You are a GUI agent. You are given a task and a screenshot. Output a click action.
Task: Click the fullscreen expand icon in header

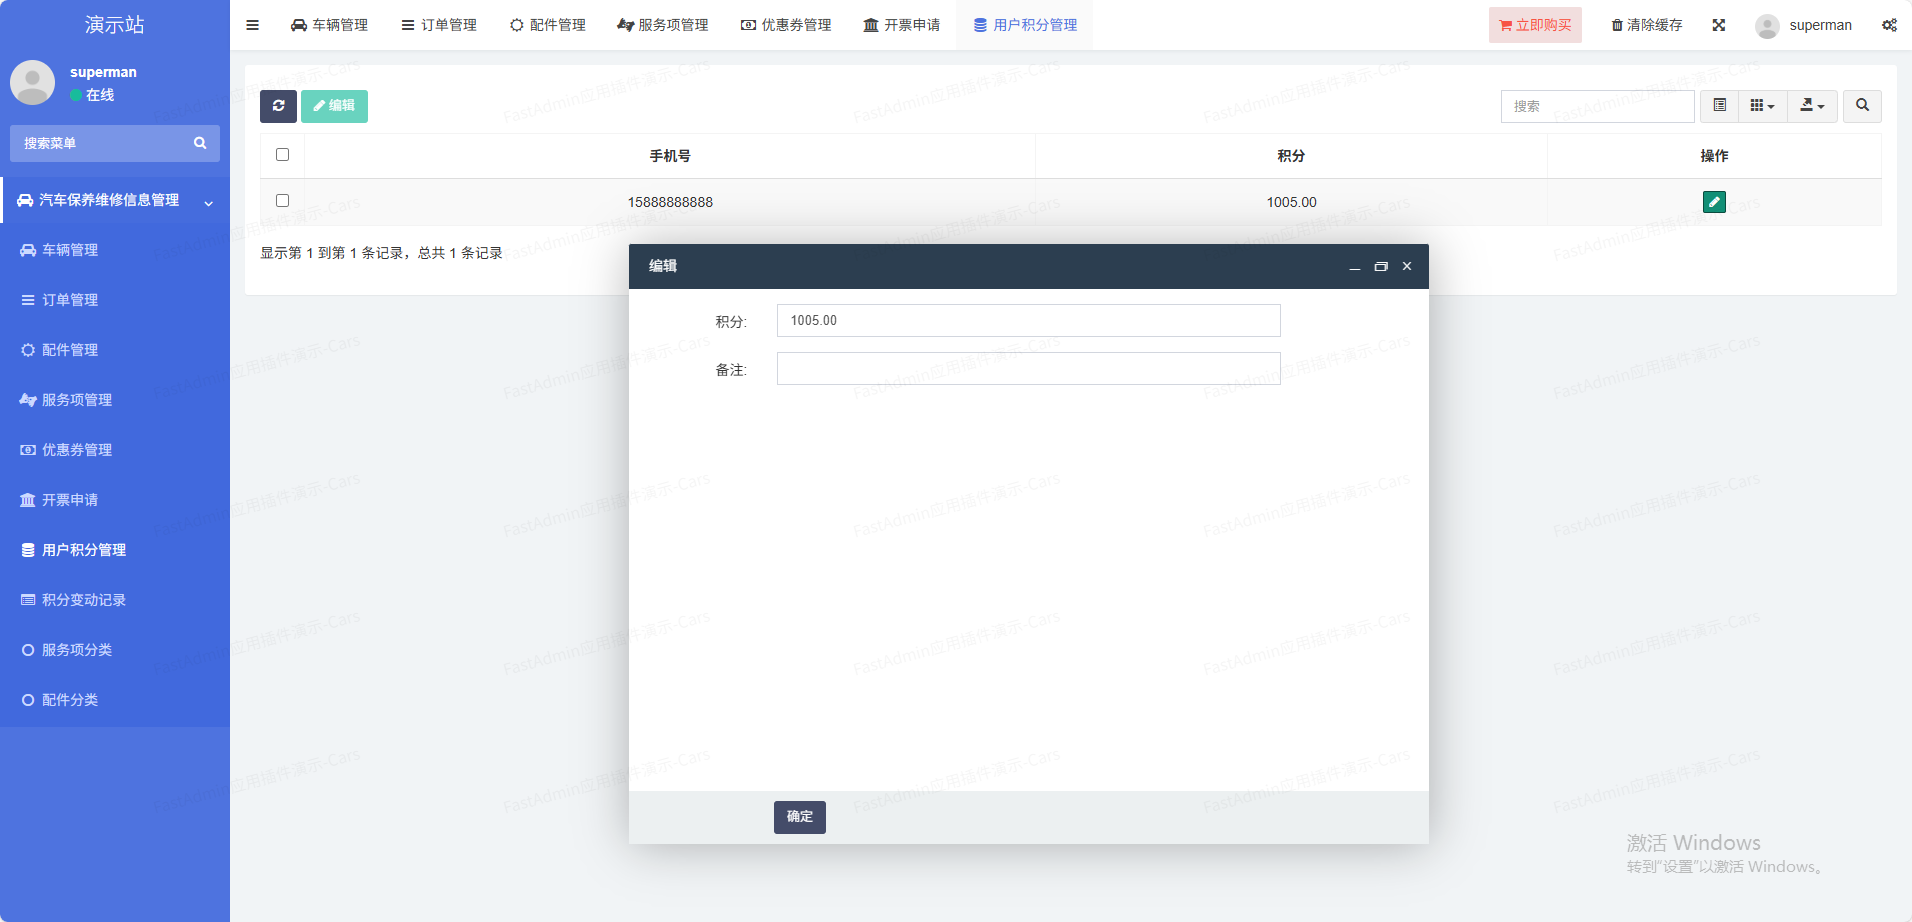[1718, 25]
